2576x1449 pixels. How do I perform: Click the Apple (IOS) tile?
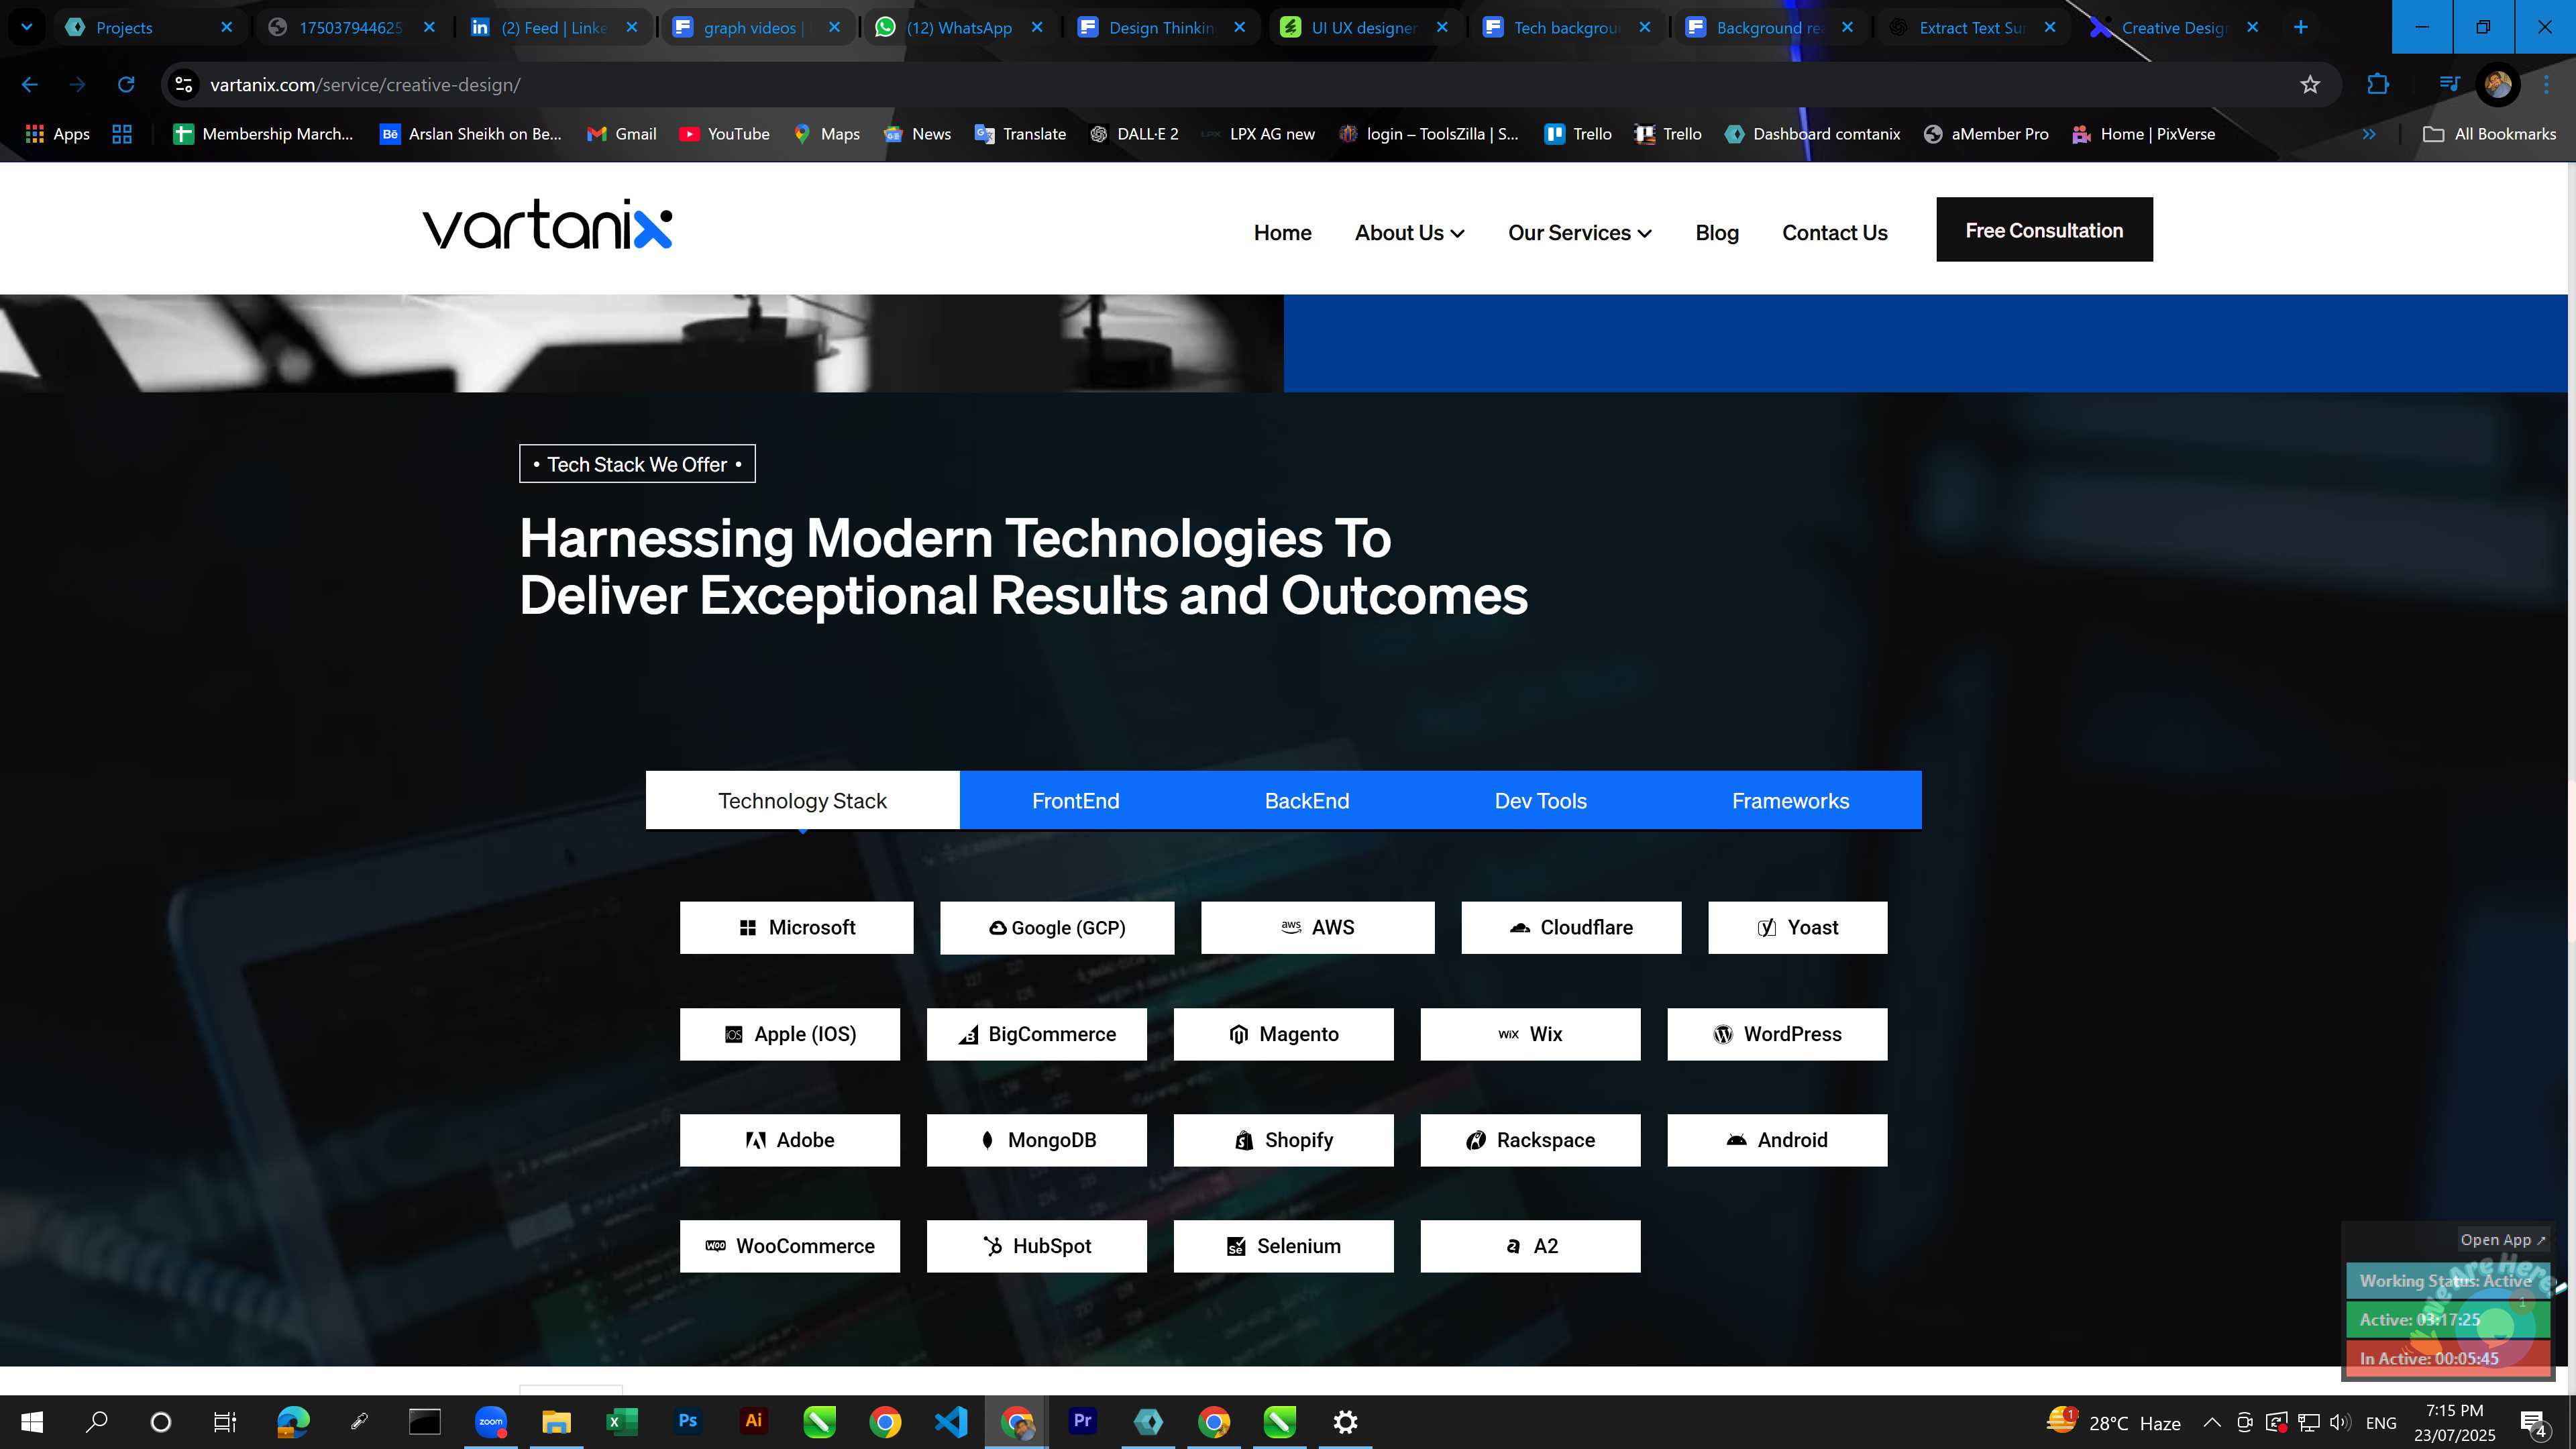pyautogui.click(x=789, y=1034)
